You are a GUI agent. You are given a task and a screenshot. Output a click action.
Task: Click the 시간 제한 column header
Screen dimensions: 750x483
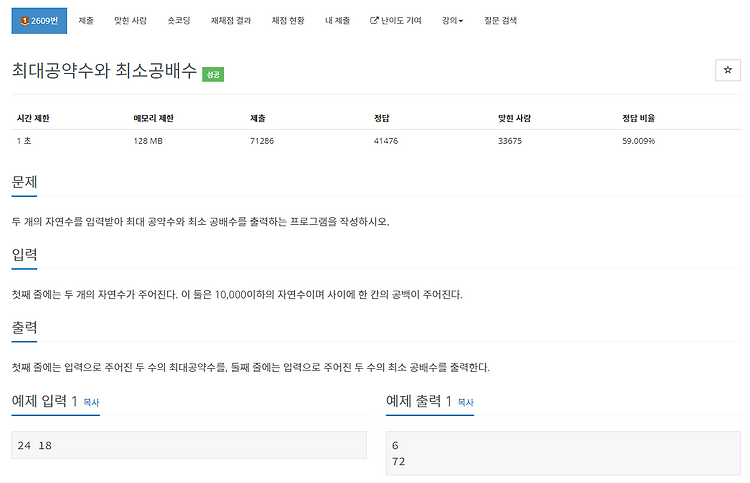tap(33, 118)
